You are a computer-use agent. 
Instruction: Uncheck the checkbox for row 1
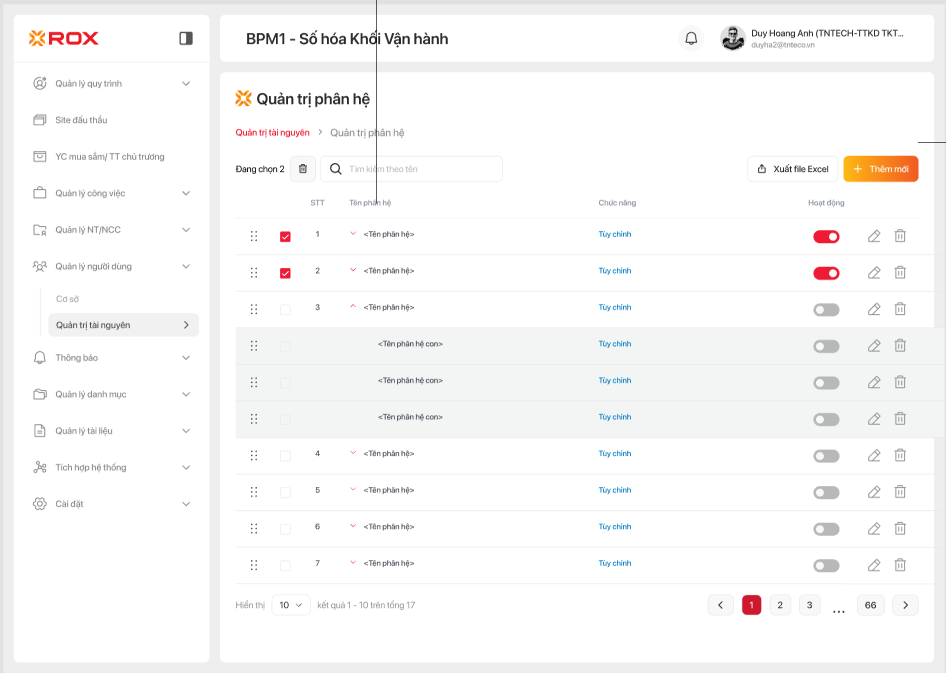click(x=285, y=236)
